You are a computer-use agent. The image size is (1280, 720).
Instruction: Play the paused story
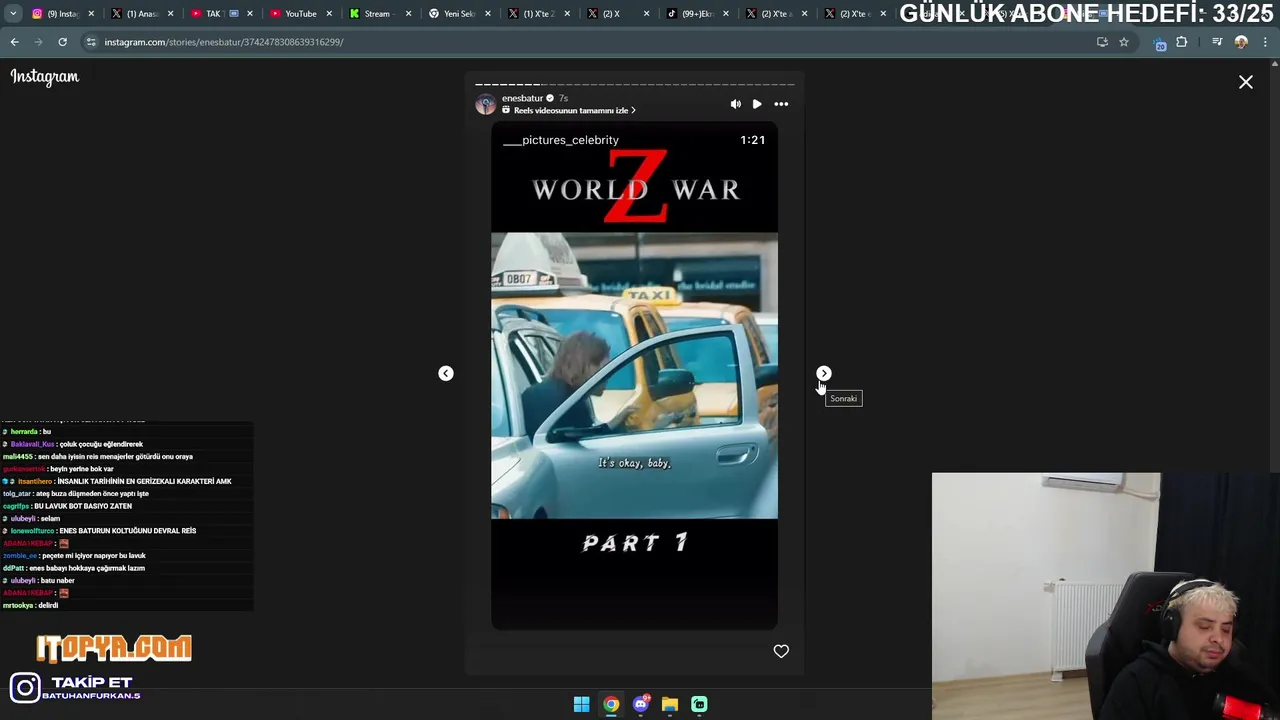[757, 104]
